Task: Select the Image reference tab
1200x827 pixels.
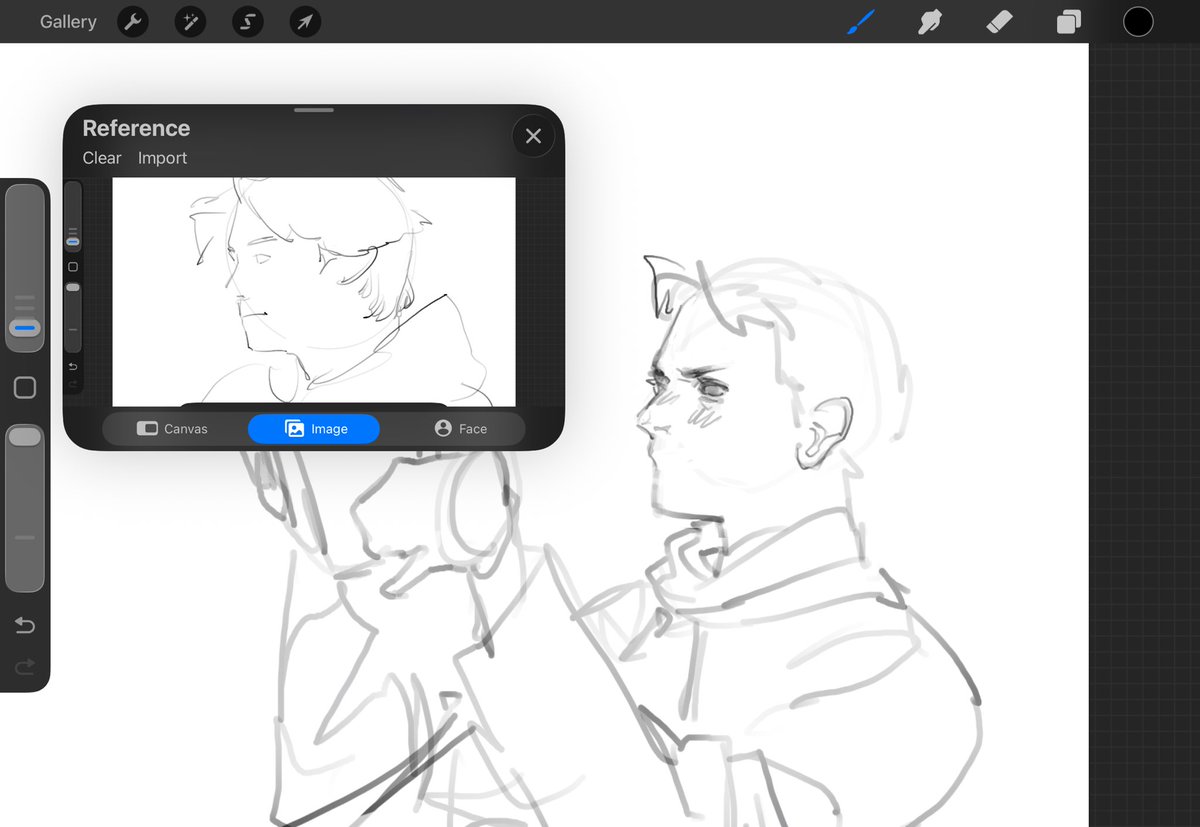Action: 314,429
